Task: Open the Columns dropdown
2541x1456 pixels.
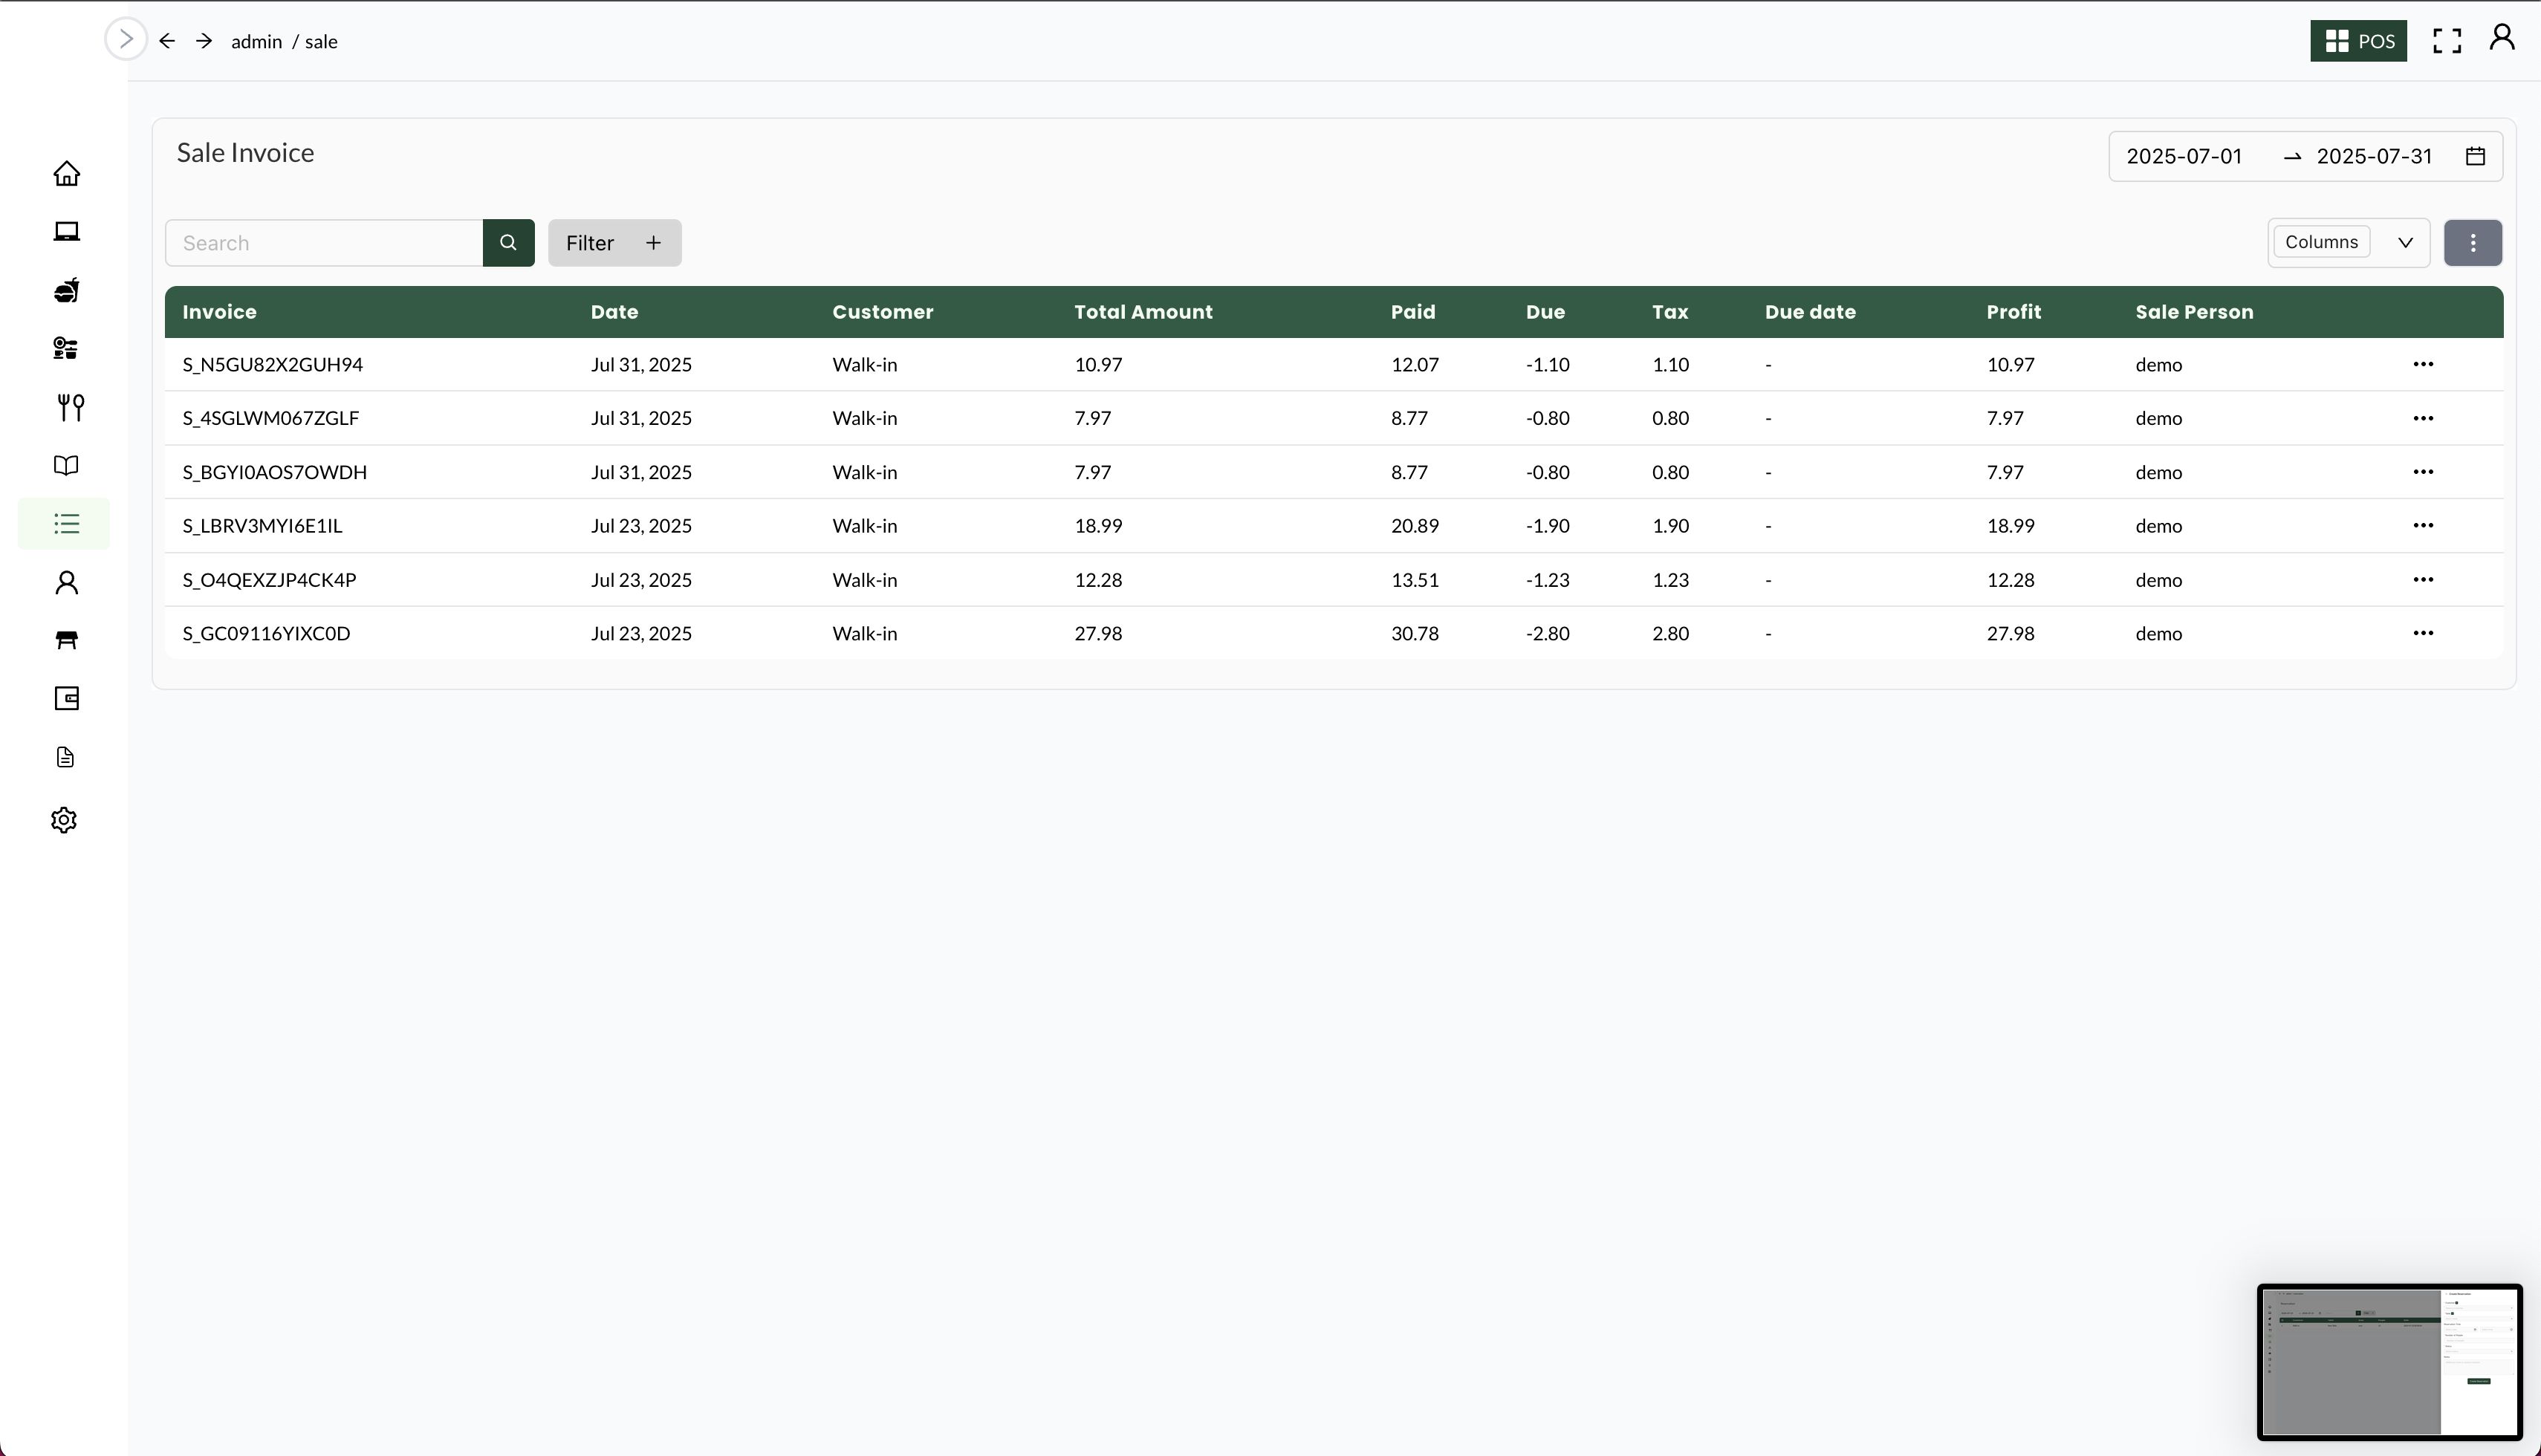Action: [2347, 243]
